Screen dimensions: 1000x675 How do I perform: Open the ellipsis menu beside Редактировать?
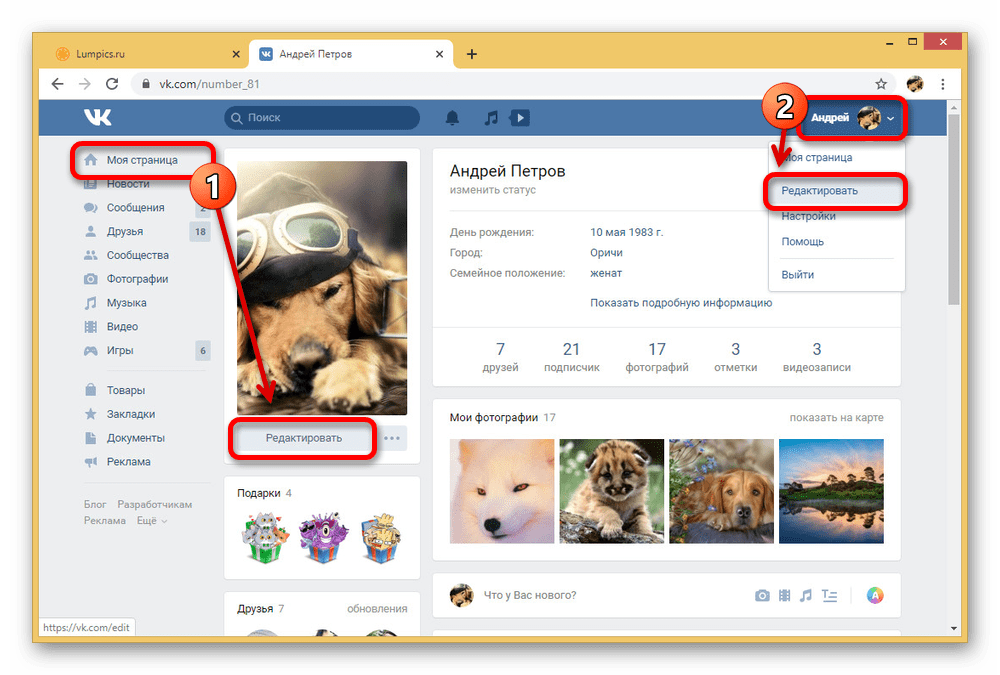click(392, 438)
